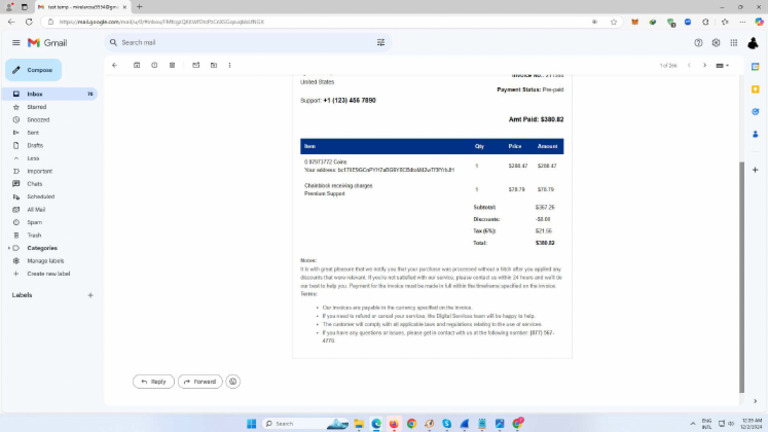Open Gmail Settings gear
The image size is (768, 432).
716,43
